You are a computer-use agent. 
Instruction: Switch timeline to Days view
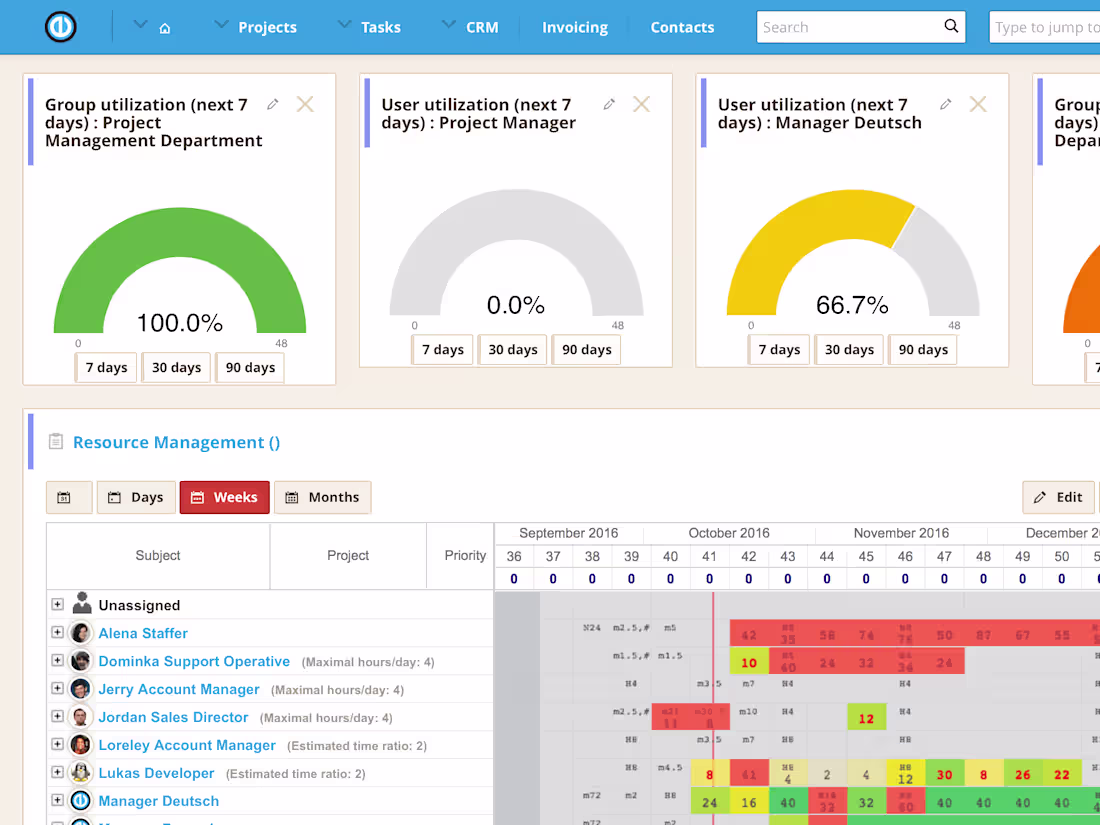tap(135, 497)
